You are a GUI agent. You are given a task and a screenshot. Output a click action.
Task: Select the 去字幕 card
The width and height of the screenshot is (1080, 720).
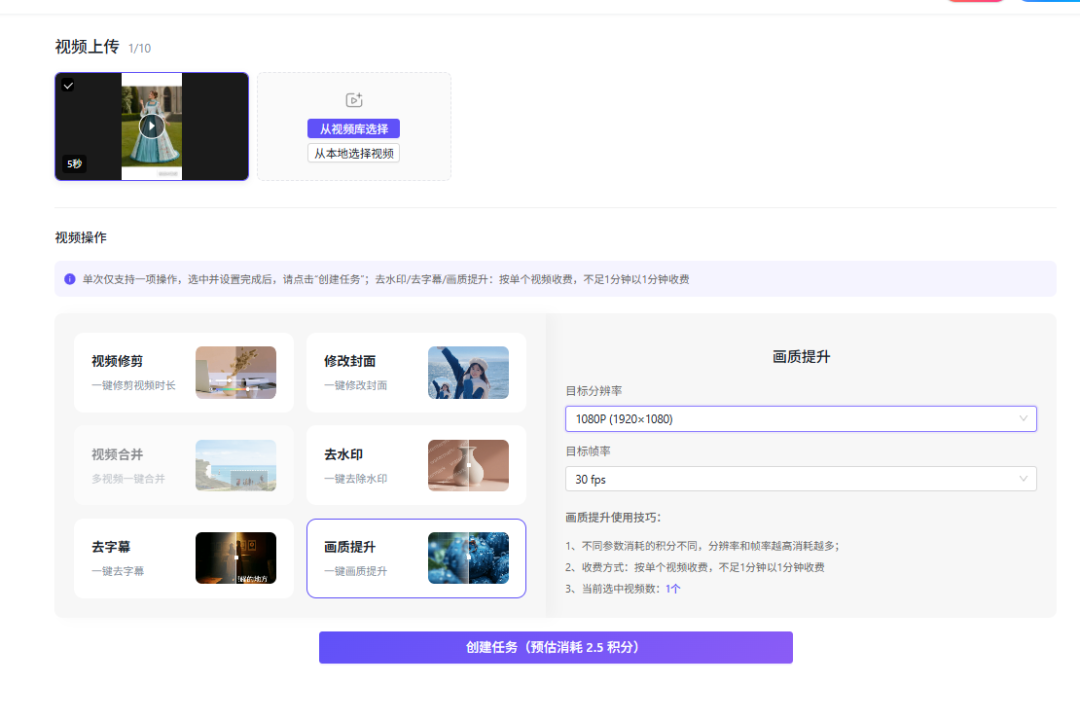[184, 558]
